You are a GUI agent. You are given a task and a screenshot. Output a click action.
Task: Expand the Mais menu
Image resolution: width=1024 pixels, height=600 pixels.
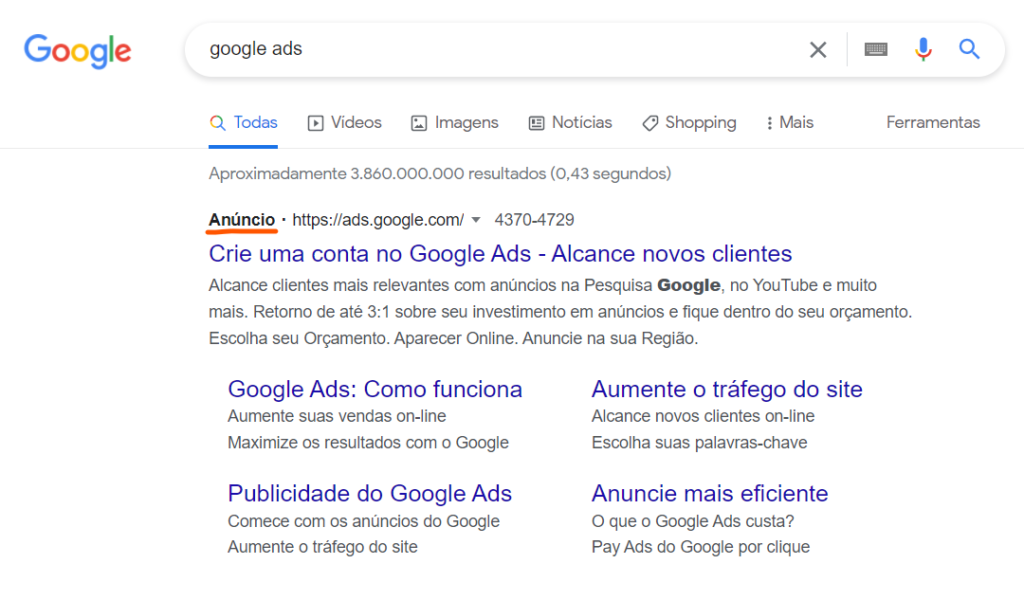790,123
